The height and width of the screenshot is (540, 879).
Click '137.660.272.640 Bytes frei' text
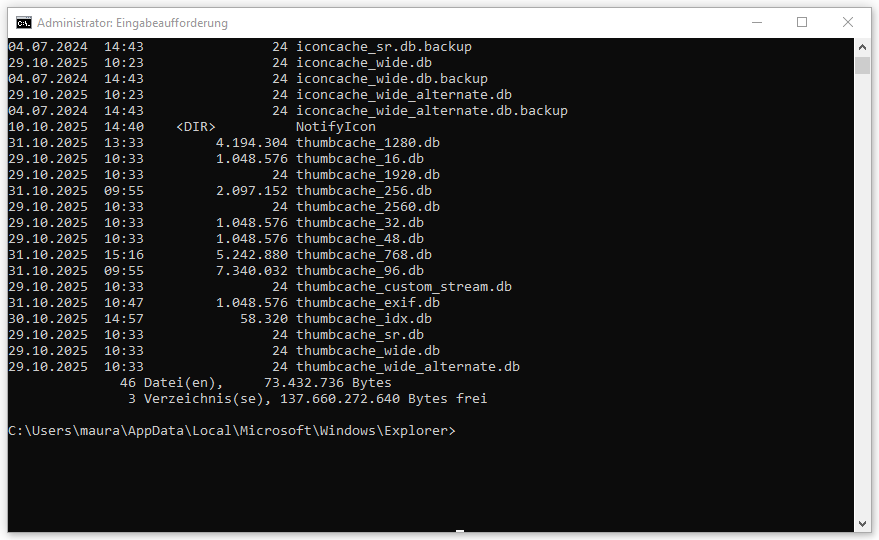[383, 399]
